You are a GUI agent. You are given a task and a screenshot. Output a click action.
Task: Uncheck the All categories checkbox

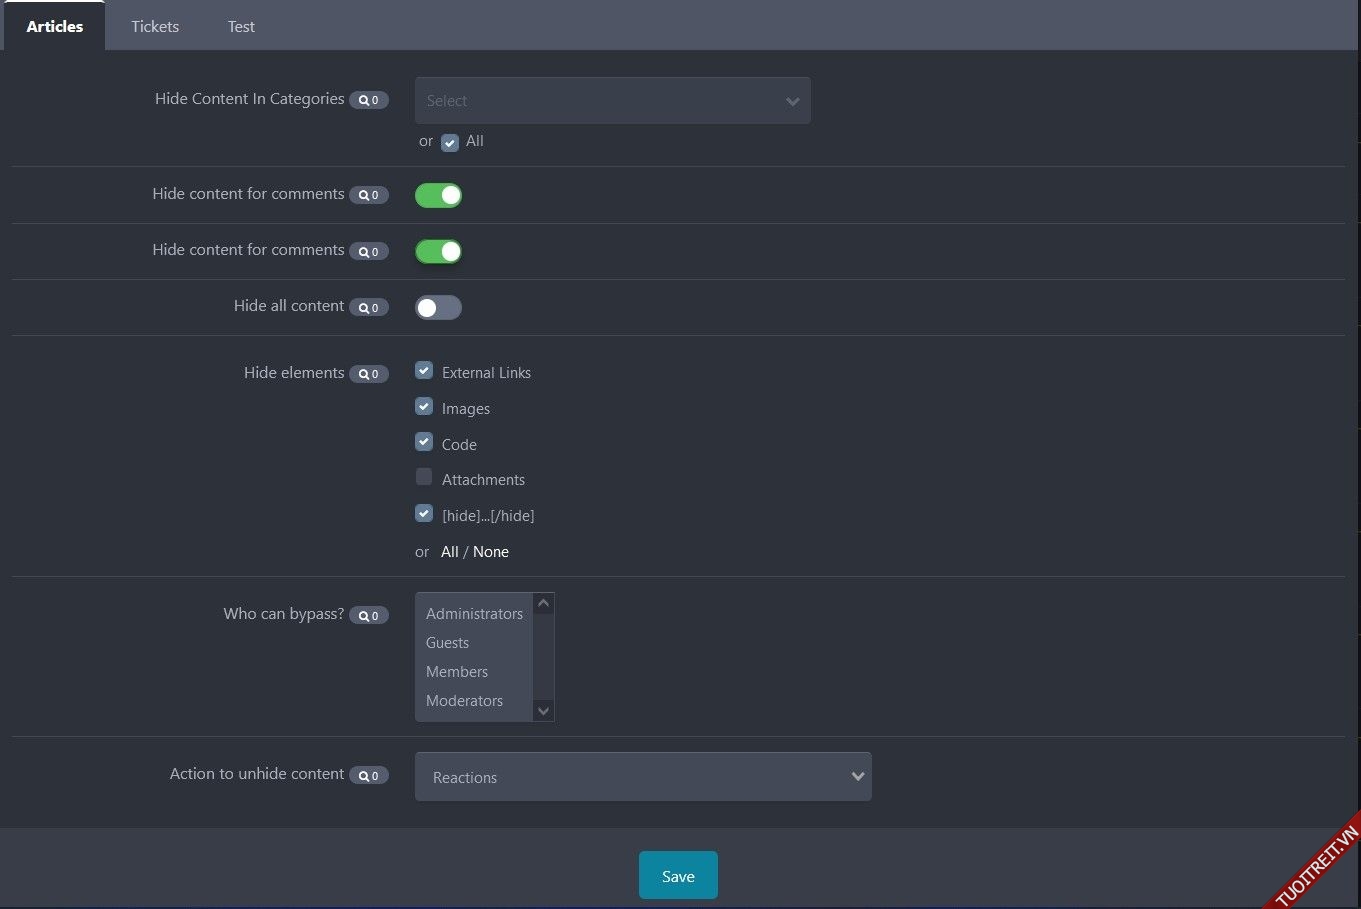click(450, 143)
